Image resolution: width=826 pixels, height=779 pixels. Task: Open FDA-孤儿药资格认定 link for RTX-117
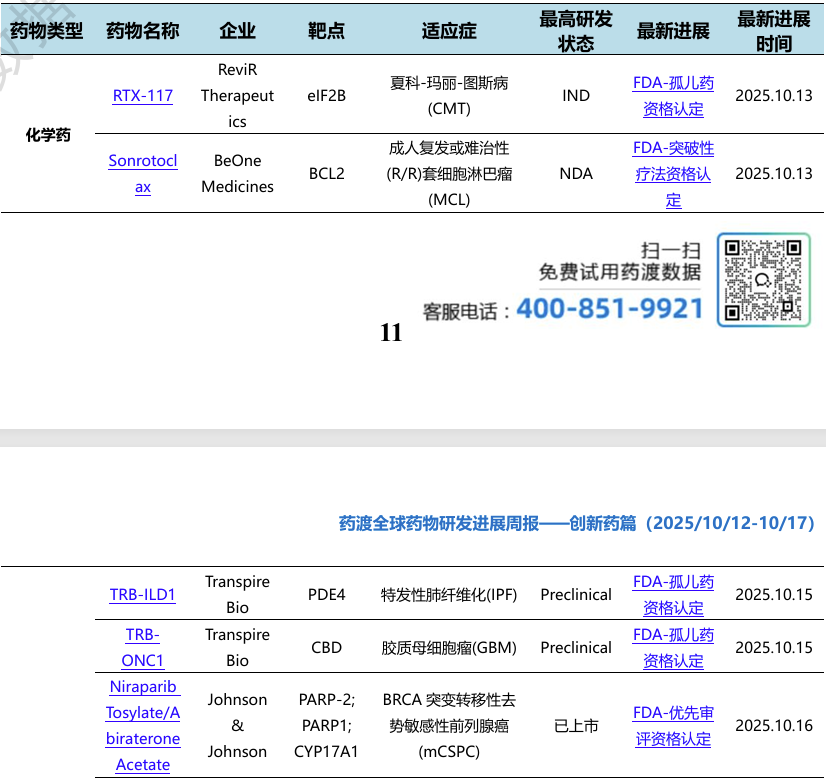point(673,96)
